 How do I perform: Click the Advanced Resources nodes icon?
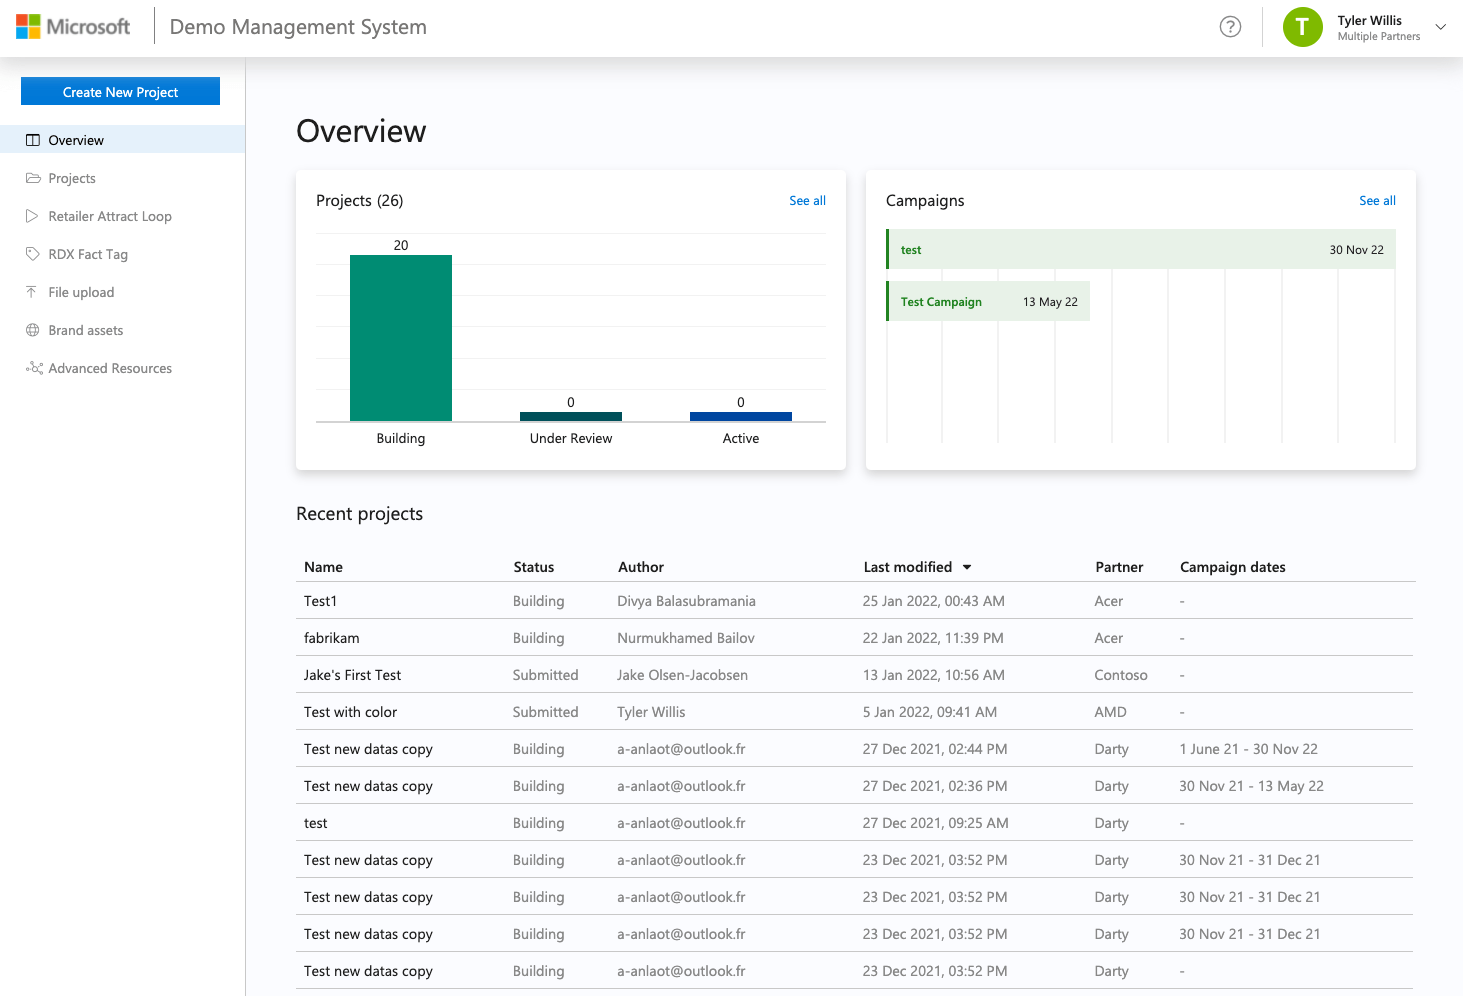point(34,368)
